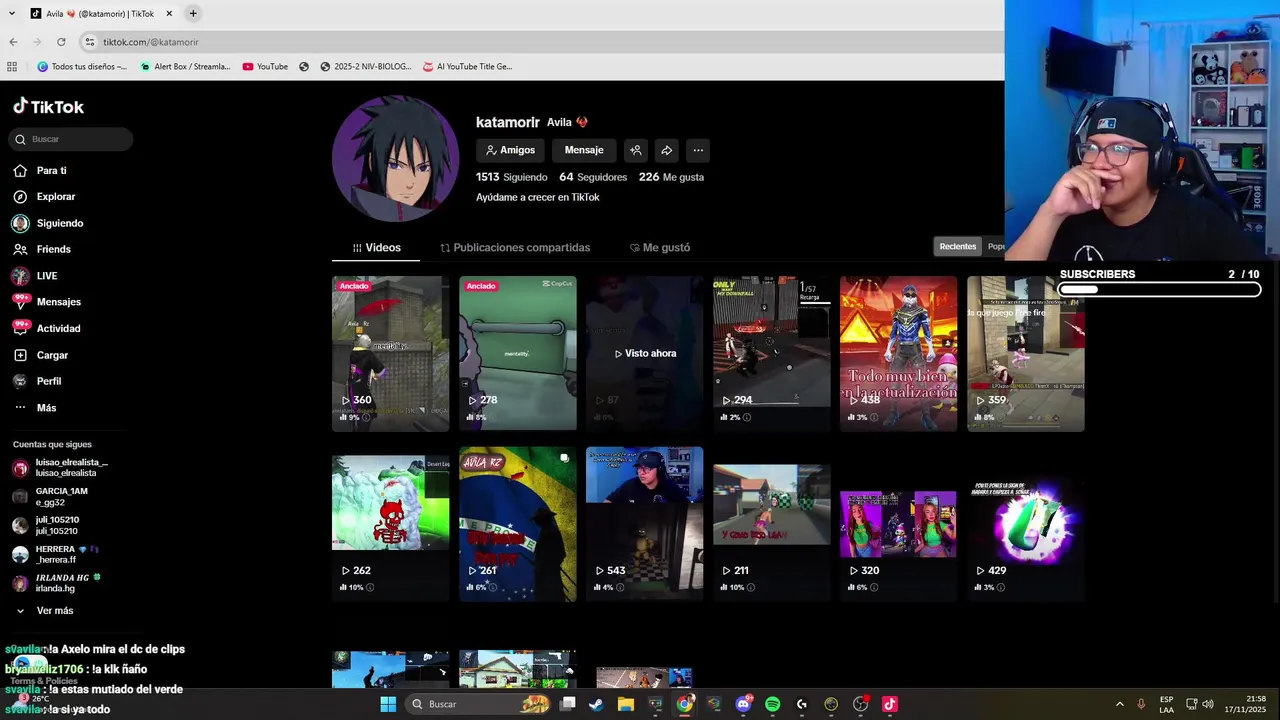Open juli_105210 followed account

tap(46, 525)
